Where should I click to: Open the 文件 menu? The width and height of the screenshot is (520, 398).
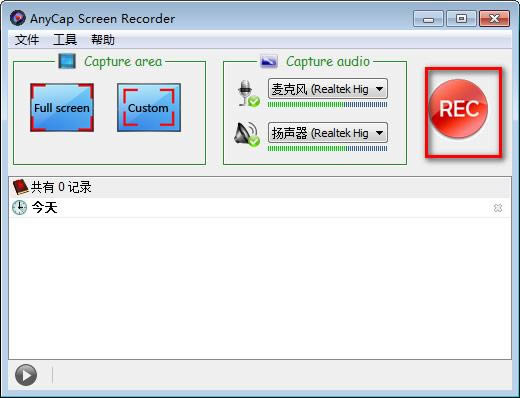[27, 40]
